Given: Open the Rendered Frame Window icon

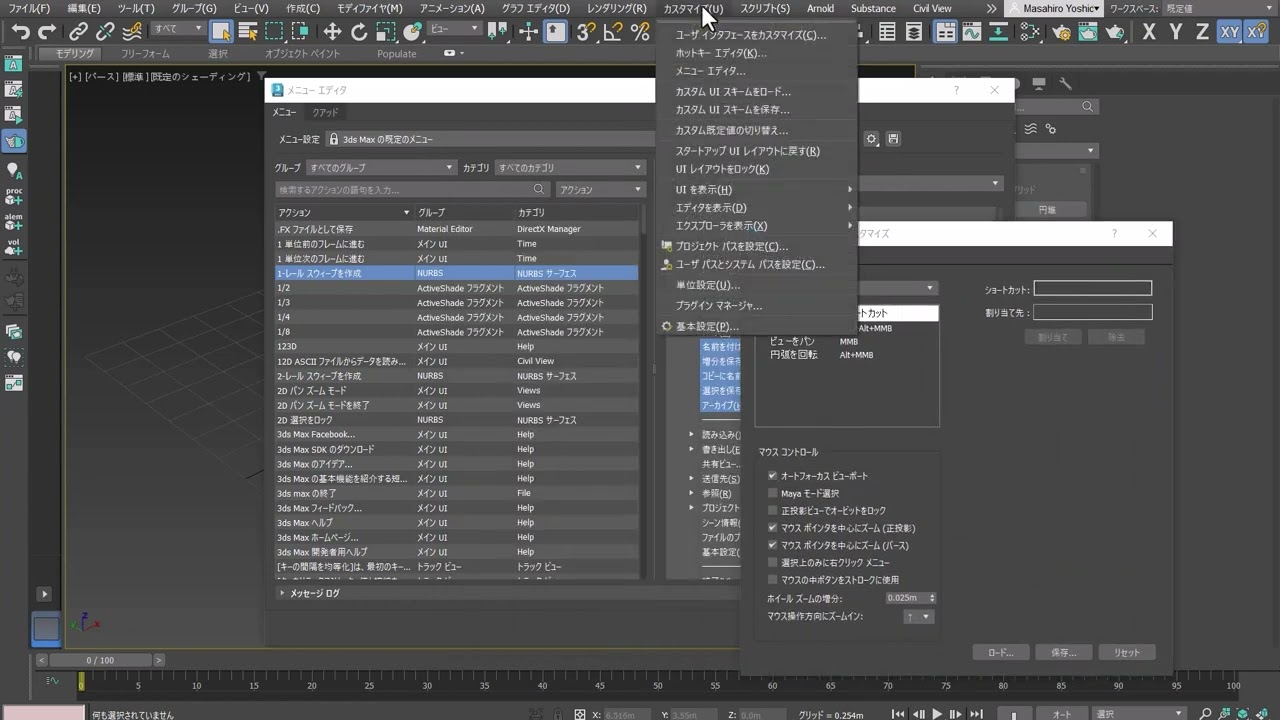Looking at the screenshot, I should [x=1087, y=32].
